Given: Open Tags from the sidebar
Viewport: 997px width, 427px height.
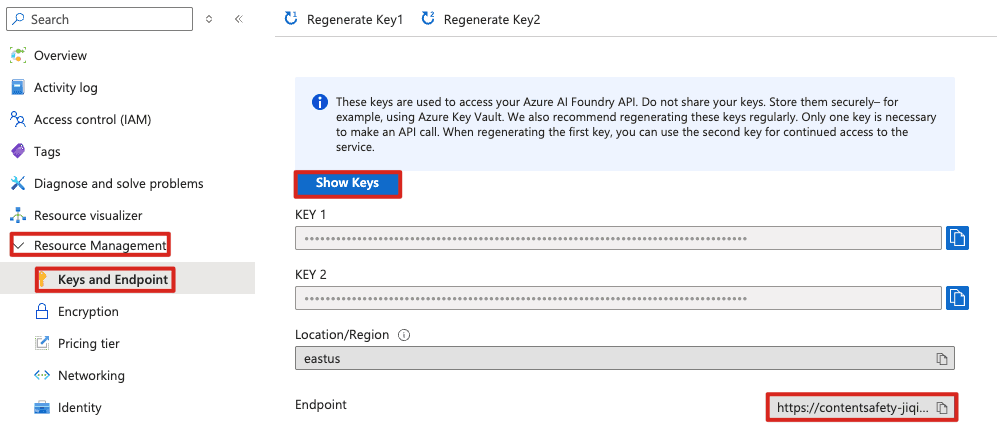Looking at the screenshot, I should click(47, 152).
